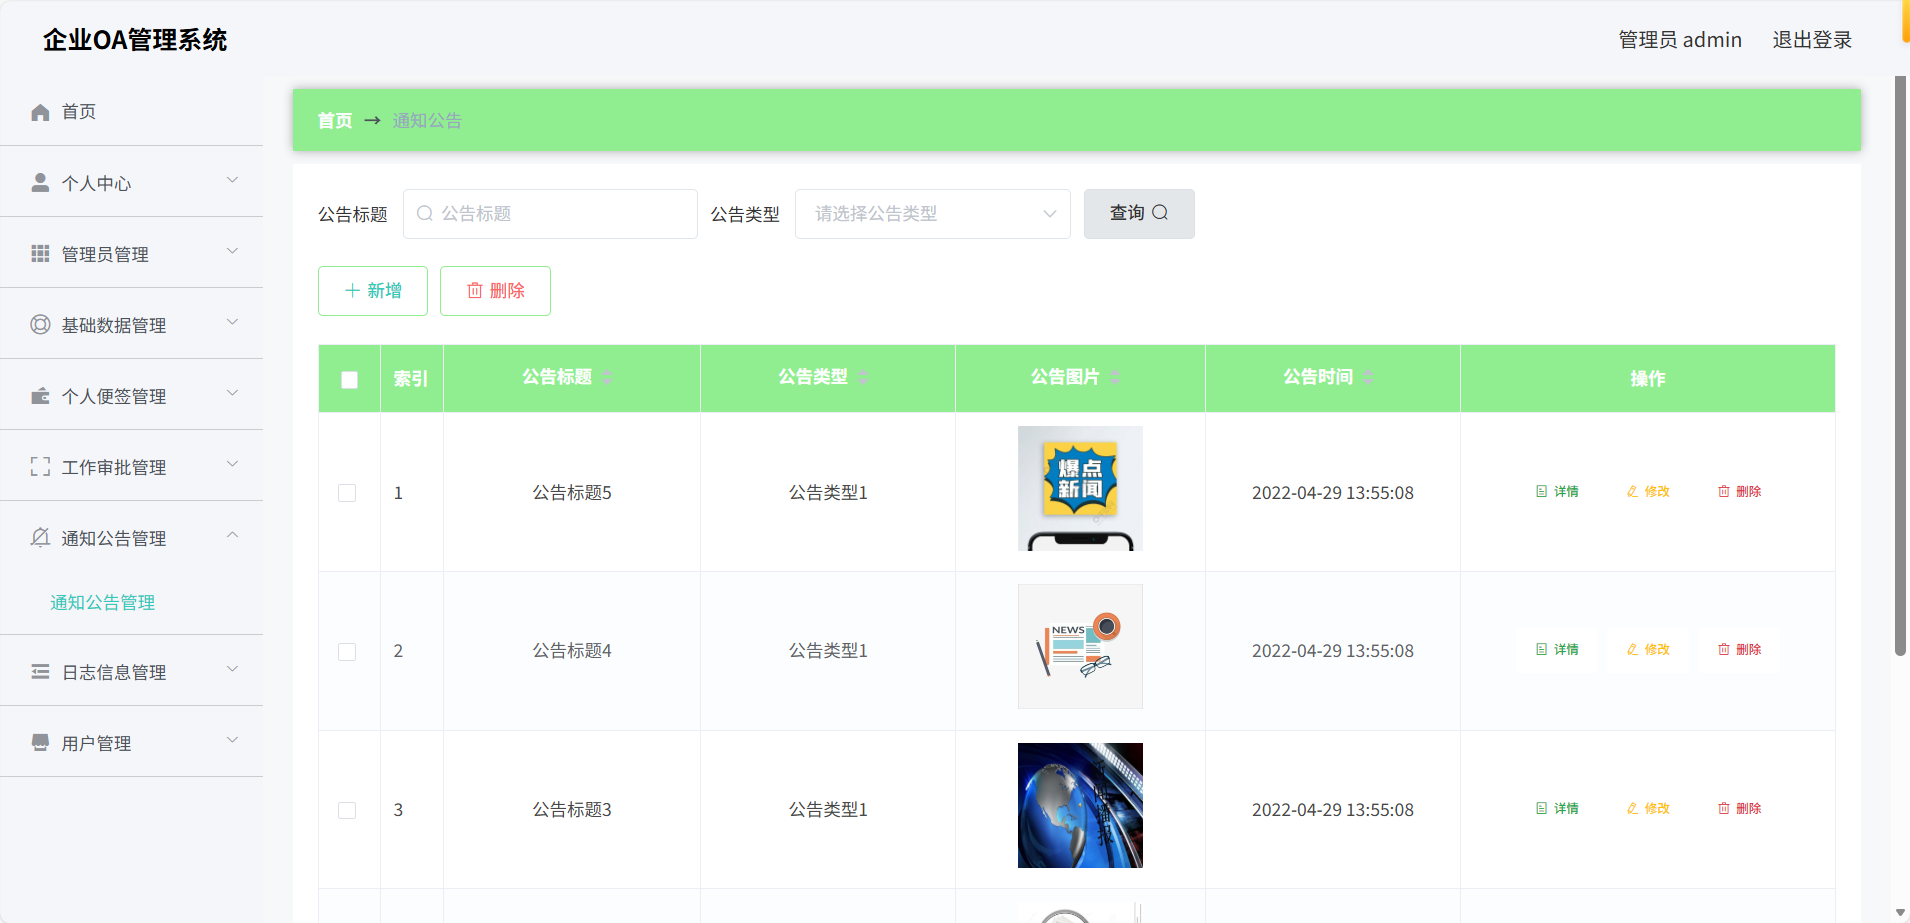
Task: Open 详情 for 公告标题4 row
Action: [x=1557, y=649]
